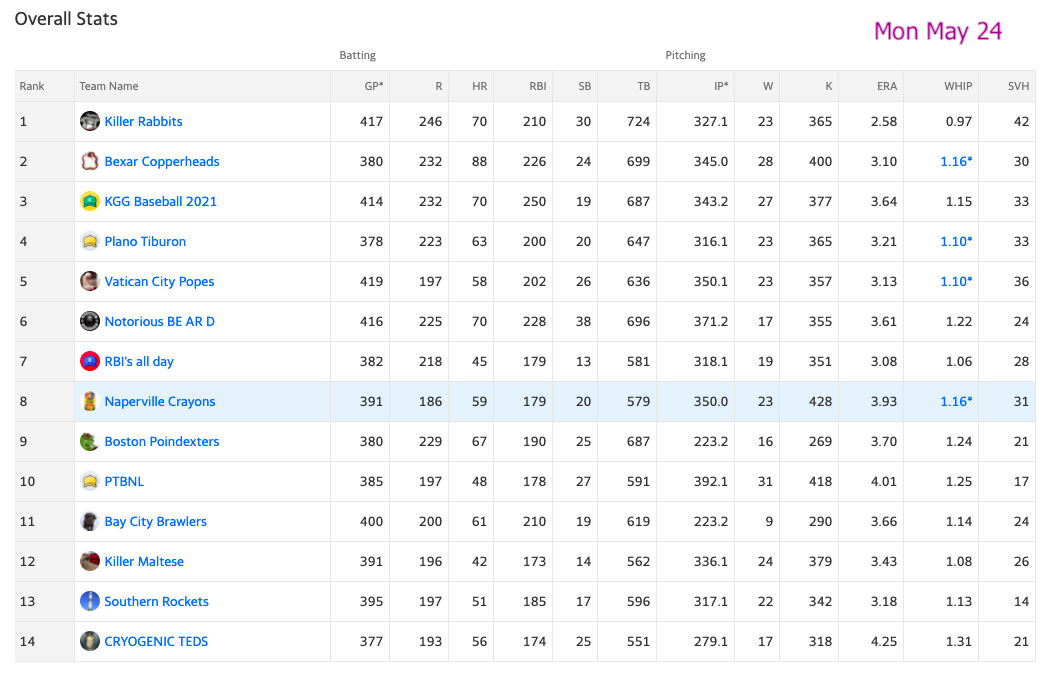Click Bexar Copperheads WHIP value 1.16*
1050x680 pixels.
pyautogui.click(x=956, y=161)
